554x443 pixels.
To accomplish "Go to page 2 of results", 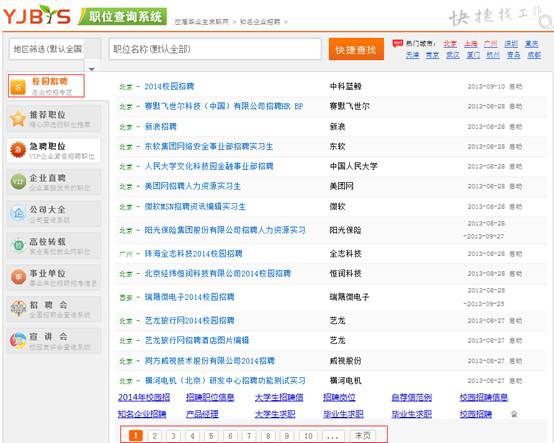I will tap(154, 436).
